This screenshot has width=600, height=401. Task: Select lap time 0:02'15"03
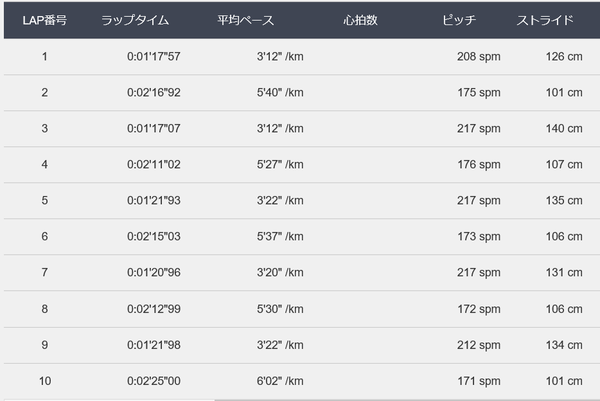(153, 236)
